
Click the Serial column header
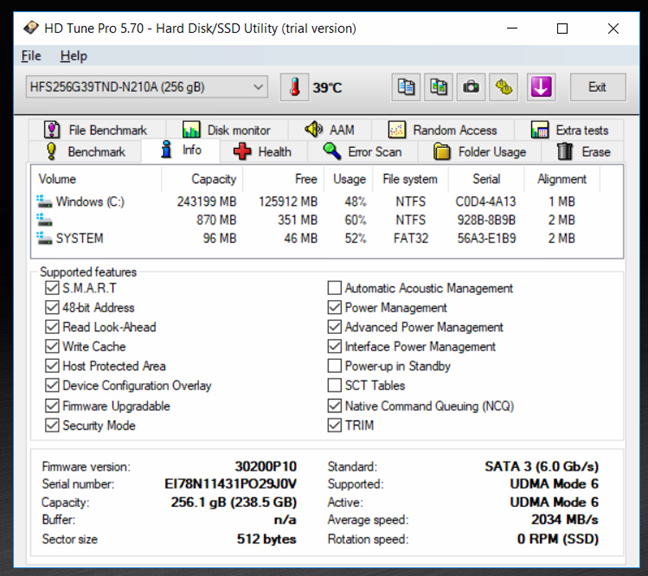click(486, 179)
